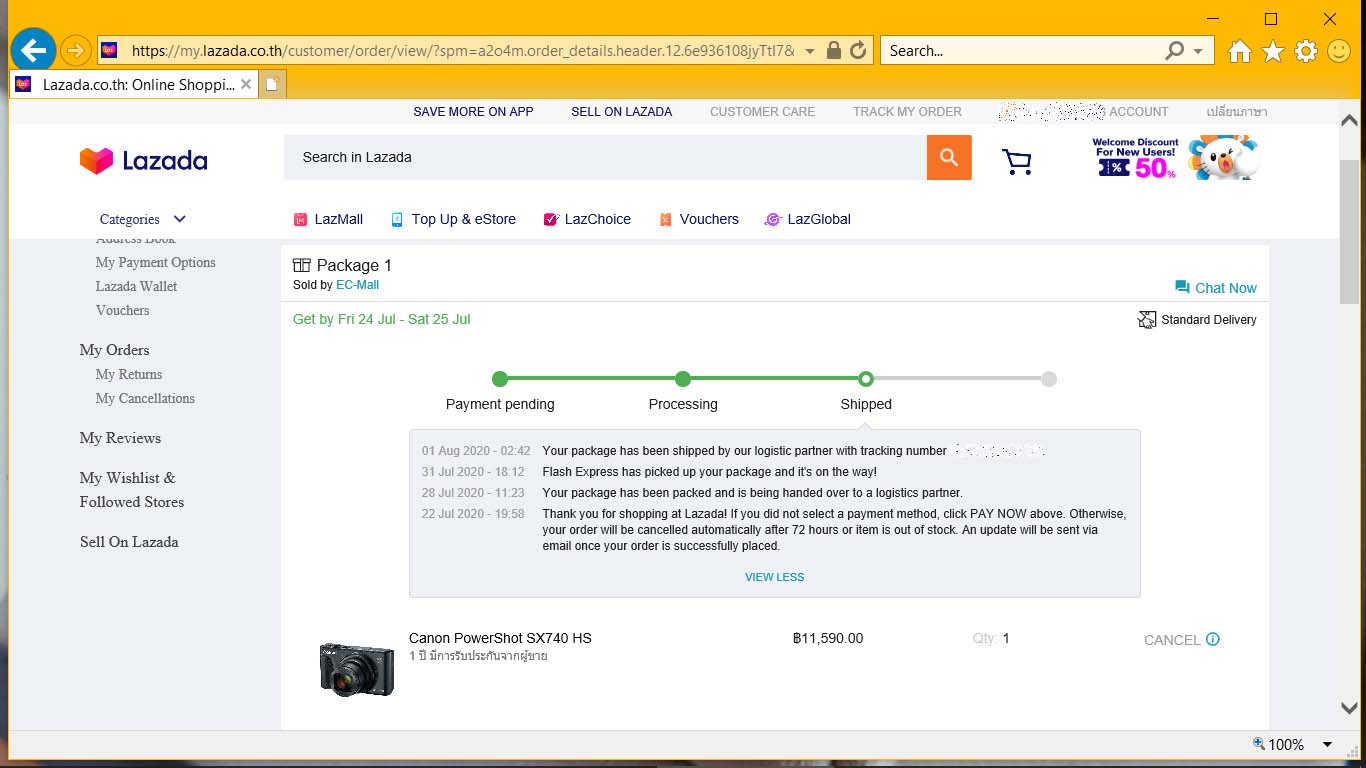This screenshot has width=1366, height=768.
Task: Open LazGlobal link
Action: [x=808, y=219]
